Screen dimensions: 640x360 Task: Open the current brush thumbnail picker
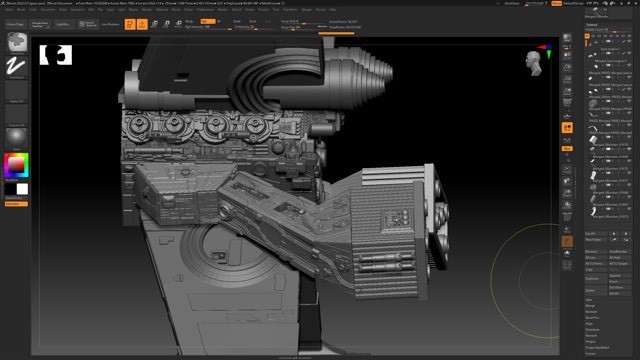tap(17, 42)
